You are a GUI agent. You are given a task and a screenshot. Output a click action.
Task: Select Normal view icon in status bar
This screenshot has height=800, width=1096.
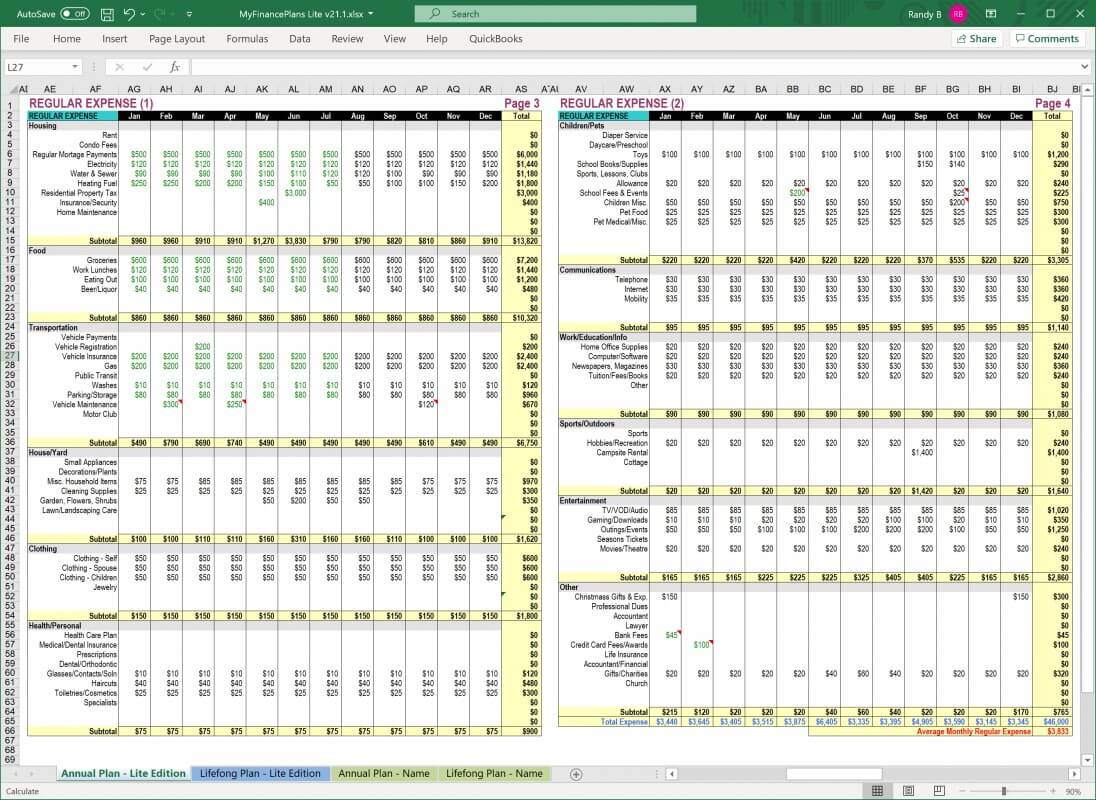coord(877,790)
